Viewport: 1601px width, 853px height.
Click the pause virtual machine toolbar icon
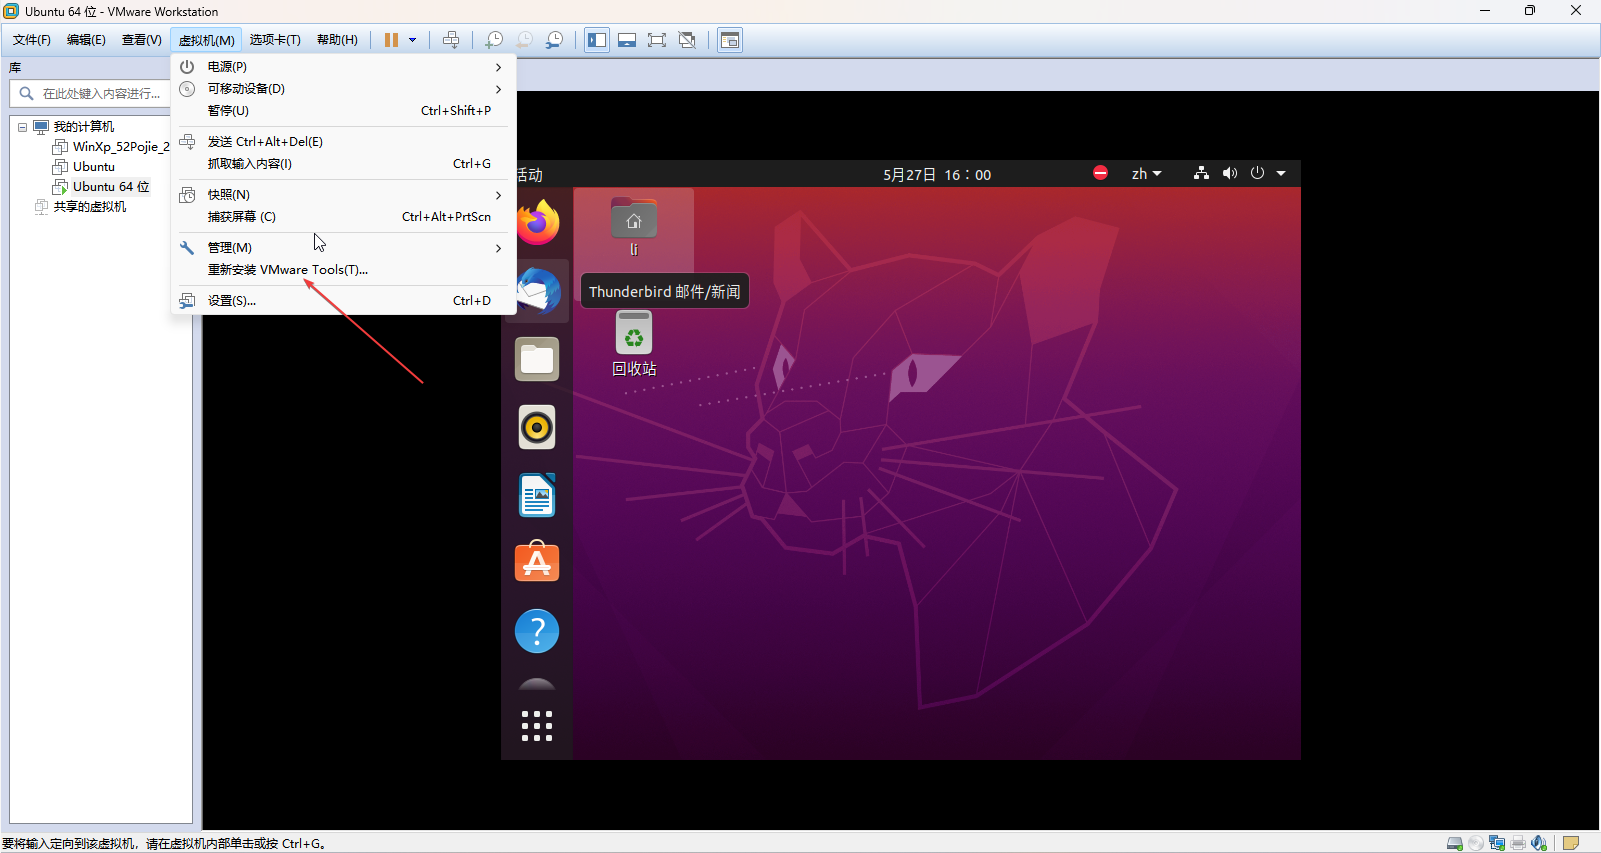(x=391, y=40)
